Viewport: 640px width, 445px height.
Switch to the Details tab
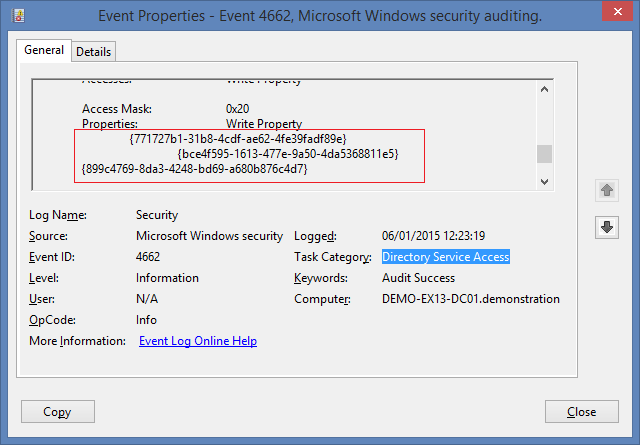[x=93, y=51]
